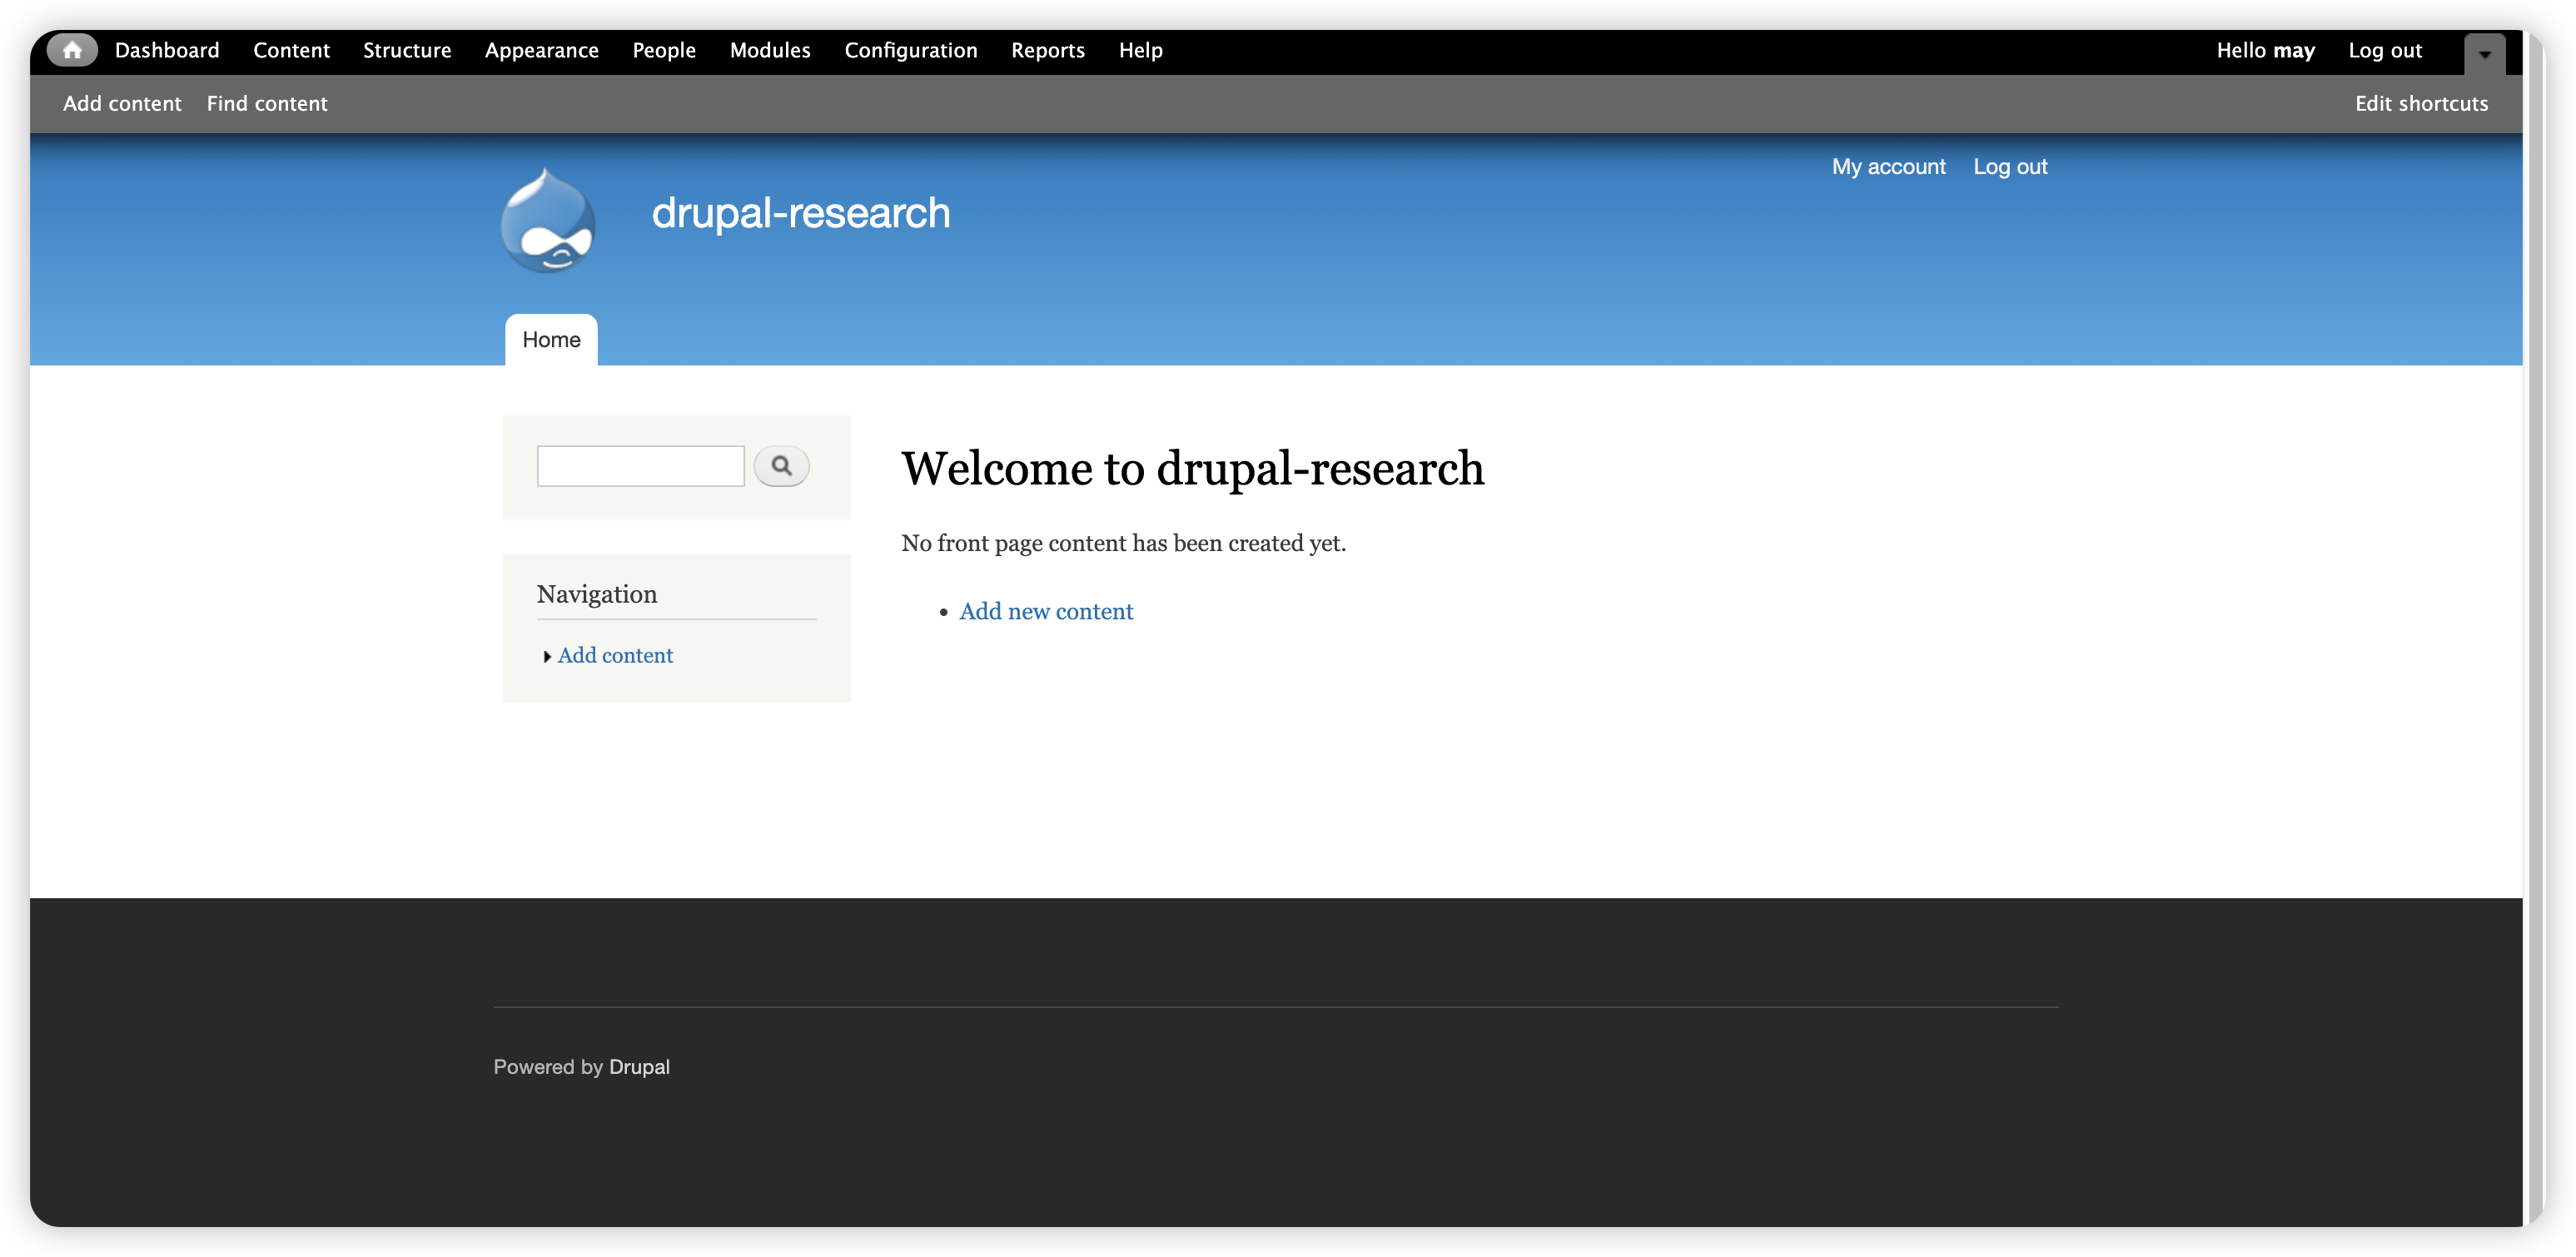Focus the search text field
Screen dimensions: 2576x1257
click(641, 466)
